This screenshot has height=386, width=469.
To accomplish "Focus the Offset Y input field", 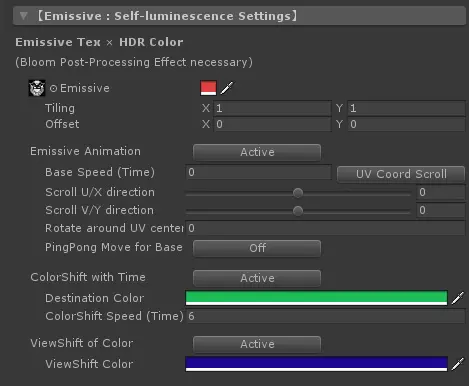I will point(406,124).
